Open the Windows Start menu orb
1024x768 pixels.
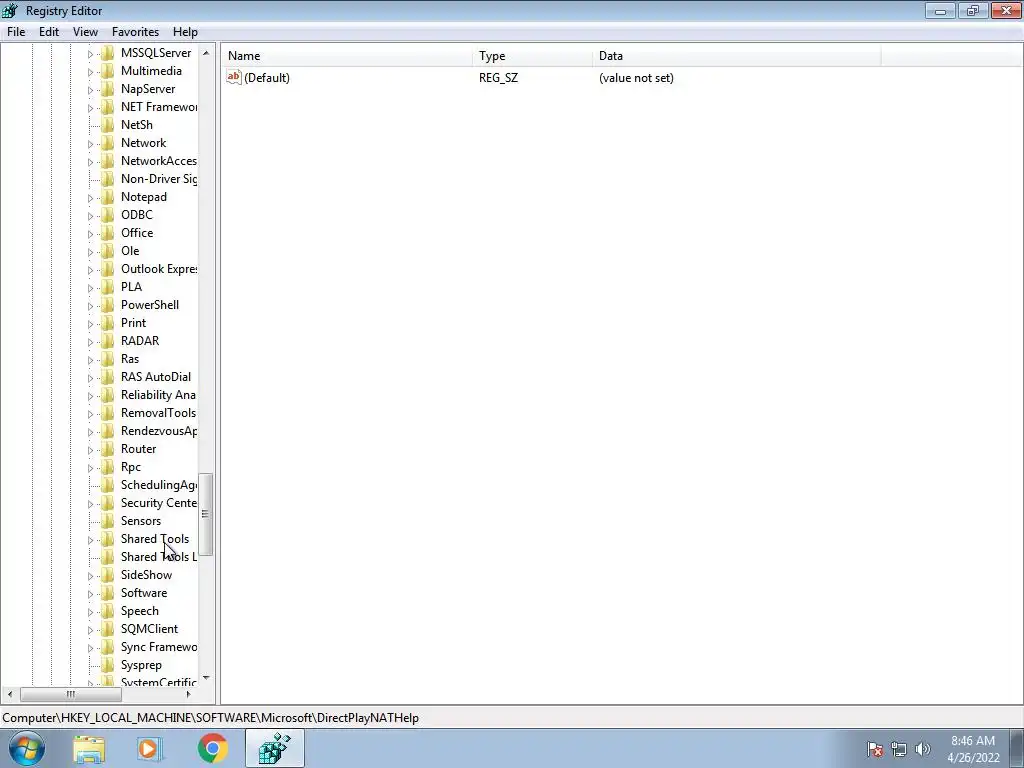pos(27,748)
